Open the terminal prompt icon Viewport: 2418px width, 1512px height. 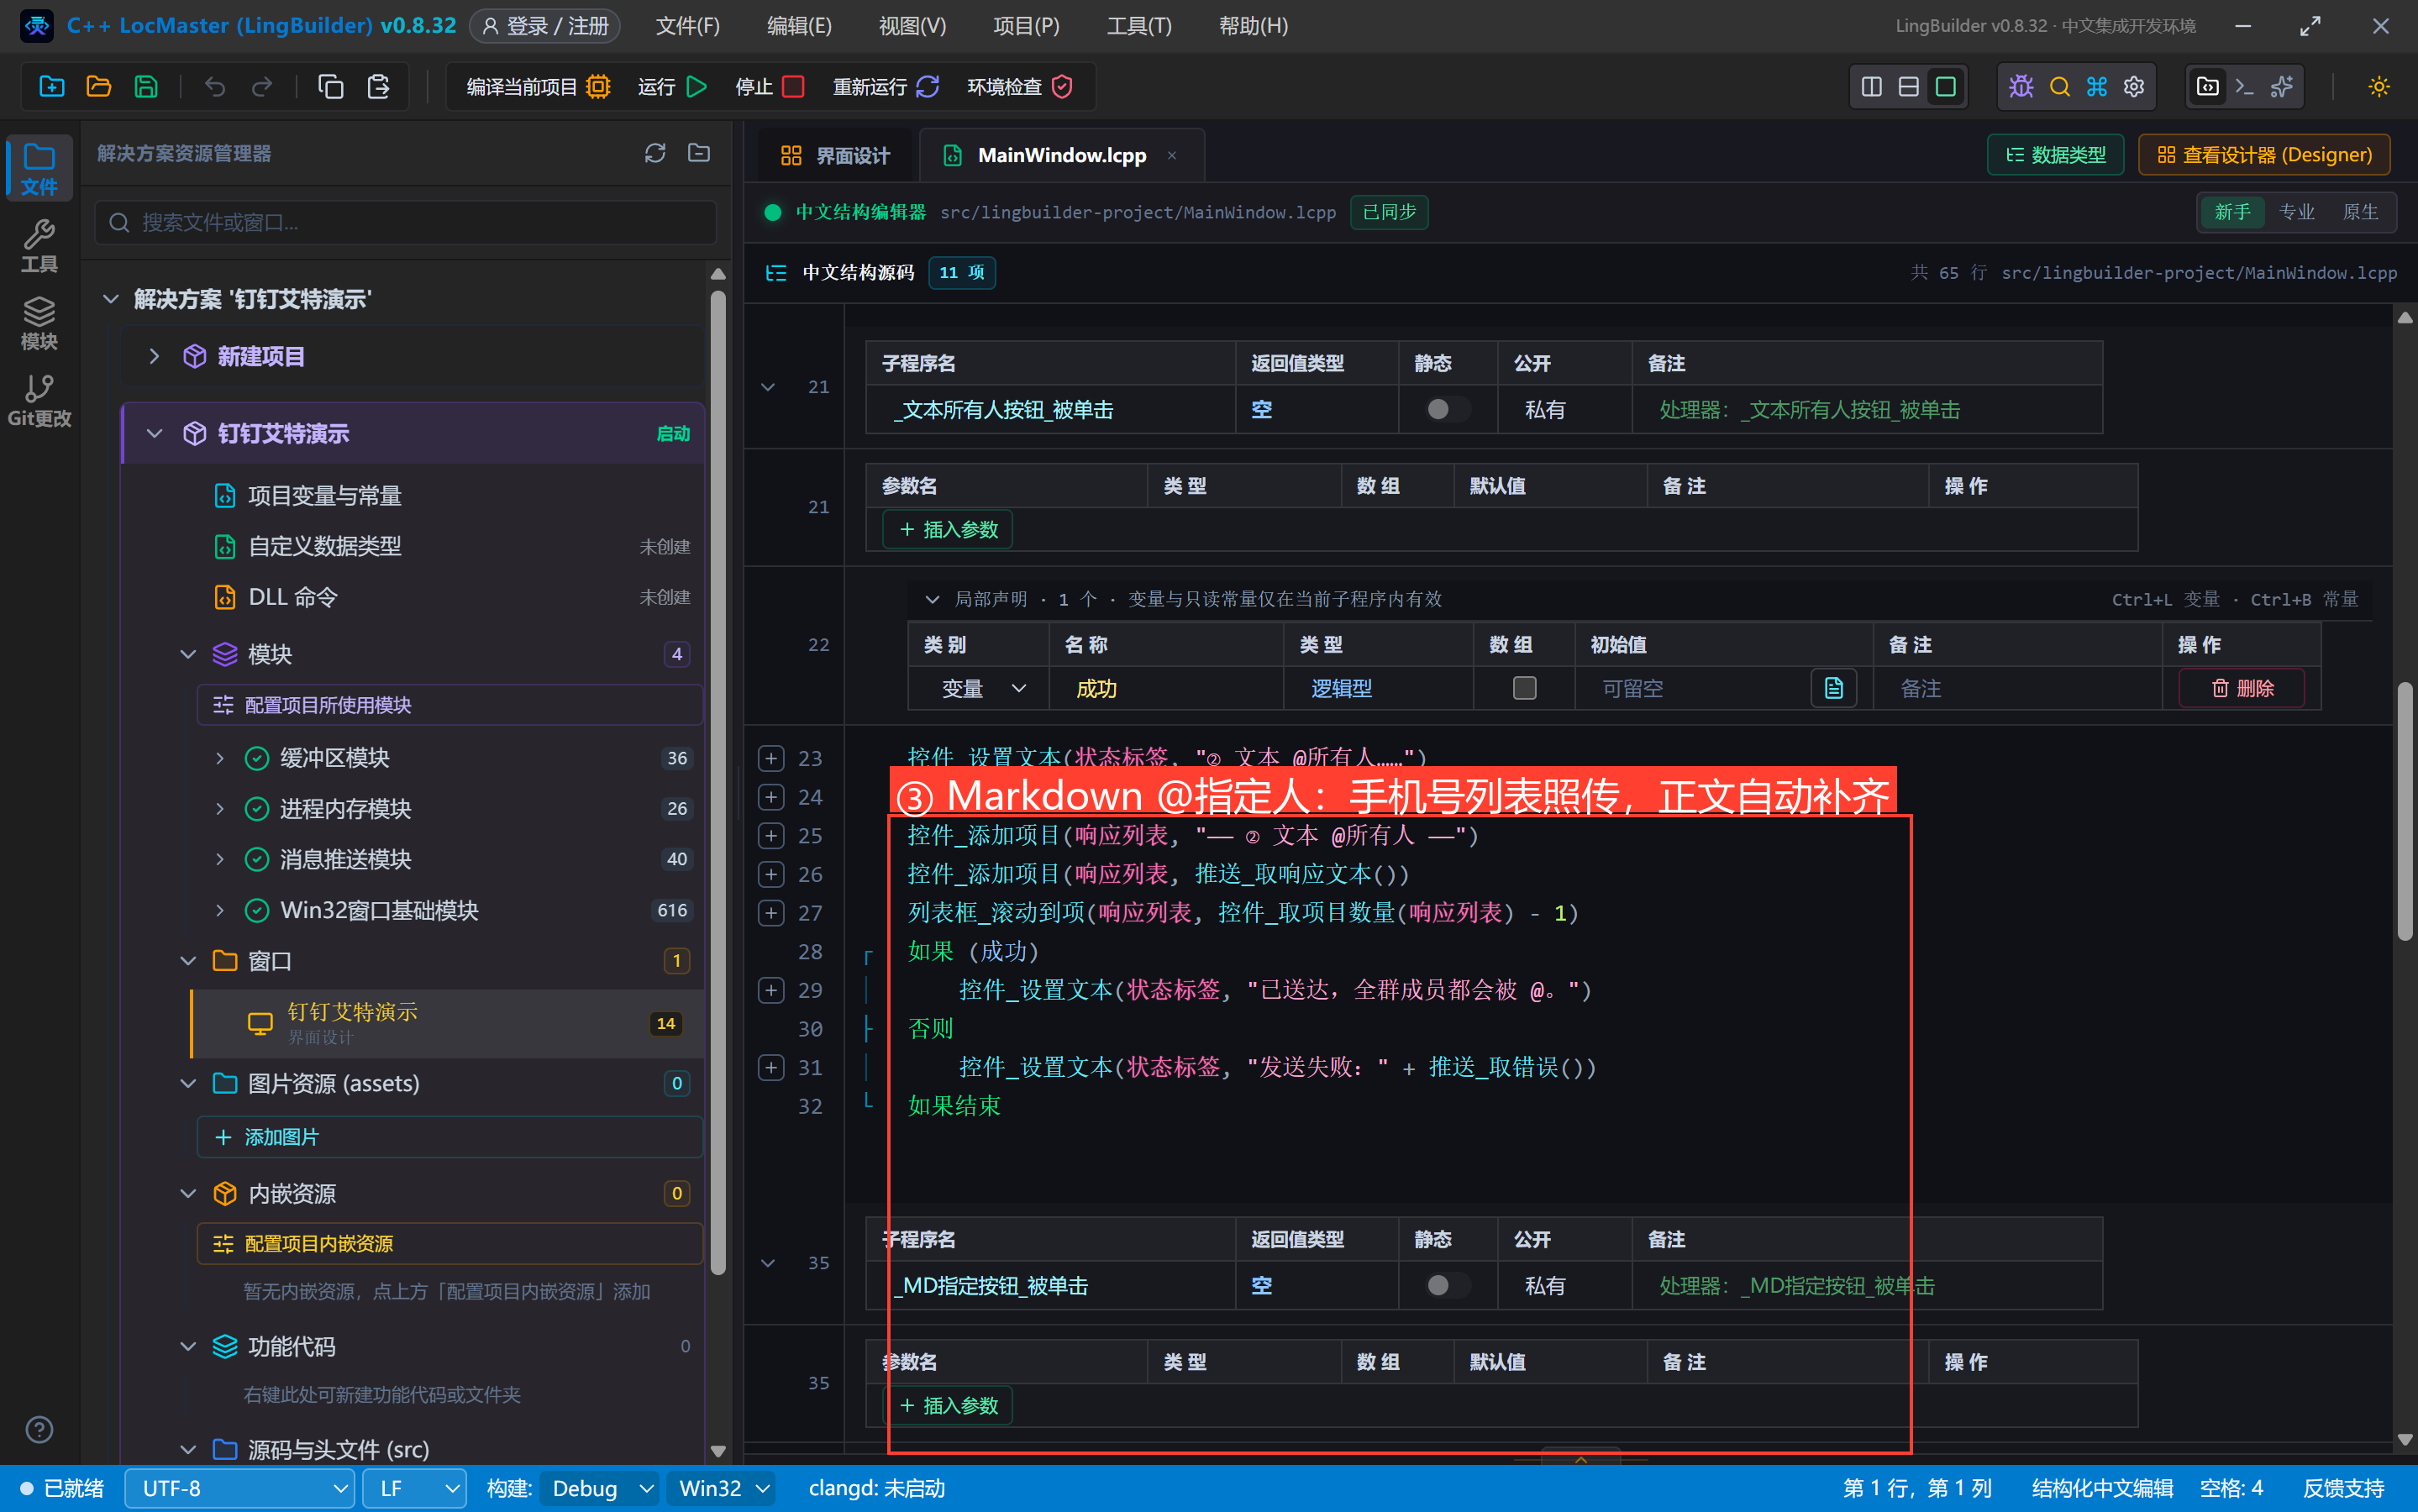click(2244, 87)
